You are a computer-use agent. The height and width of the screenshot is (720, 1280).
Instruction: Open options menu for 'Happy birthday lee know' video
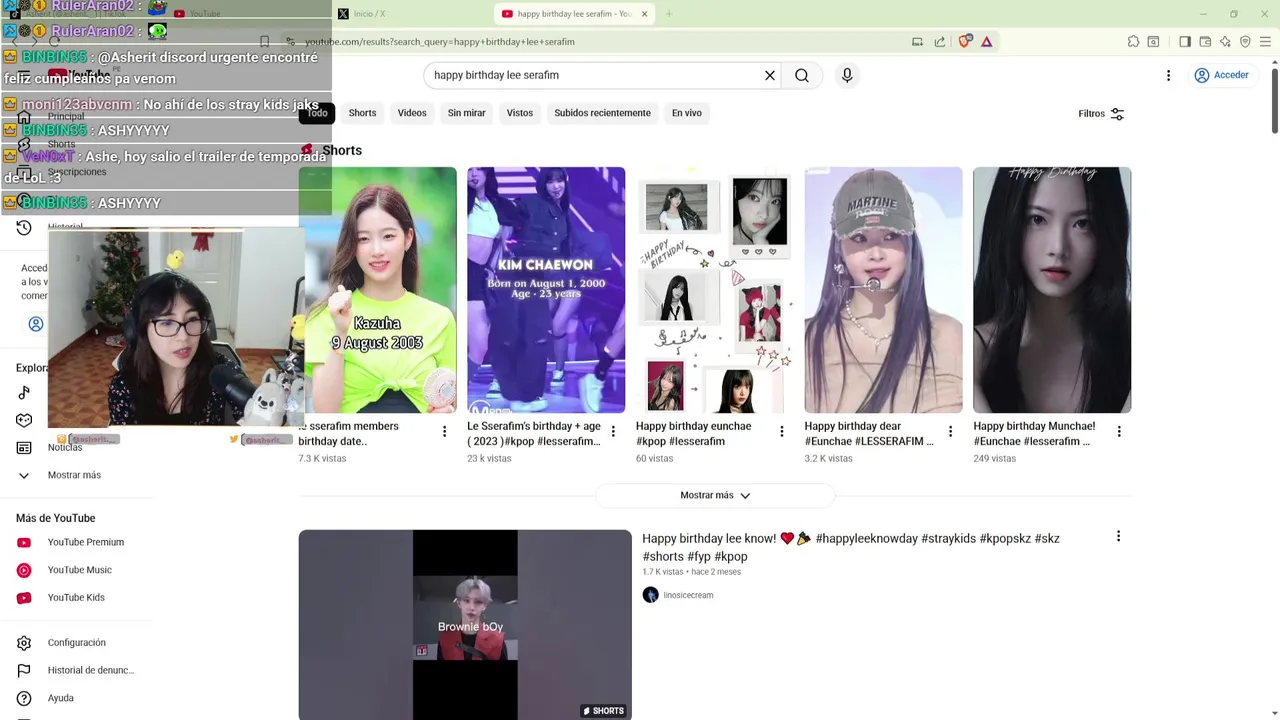click(x=1118, y=536)
